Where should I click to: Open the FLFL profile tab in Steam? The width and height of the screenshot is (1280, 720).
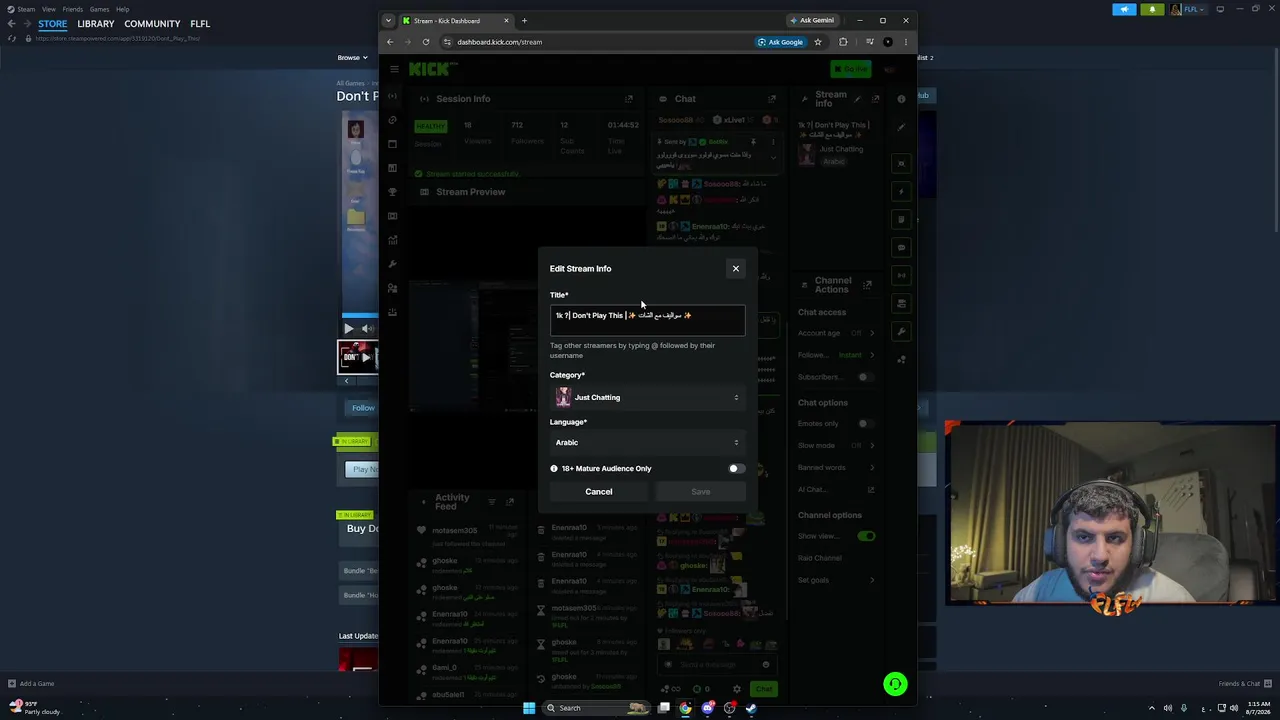200,24
